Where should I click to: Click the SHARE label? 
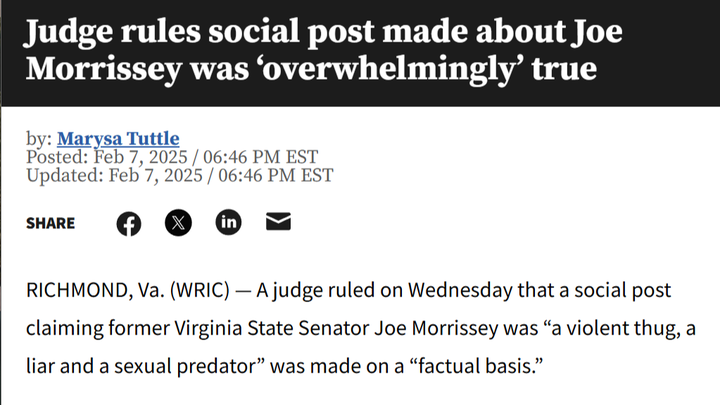50,223
